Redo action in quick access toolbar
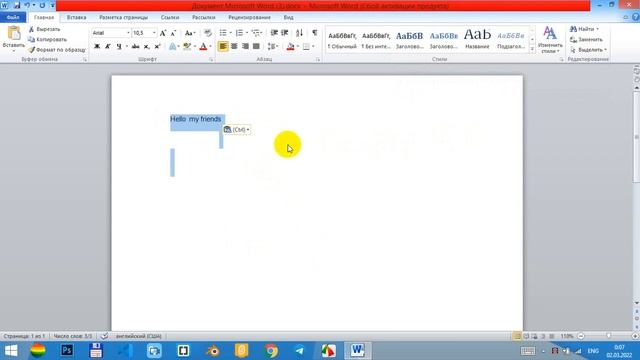Image resolution: width=640 pixels, height=360 pixels. pos(42,5)
